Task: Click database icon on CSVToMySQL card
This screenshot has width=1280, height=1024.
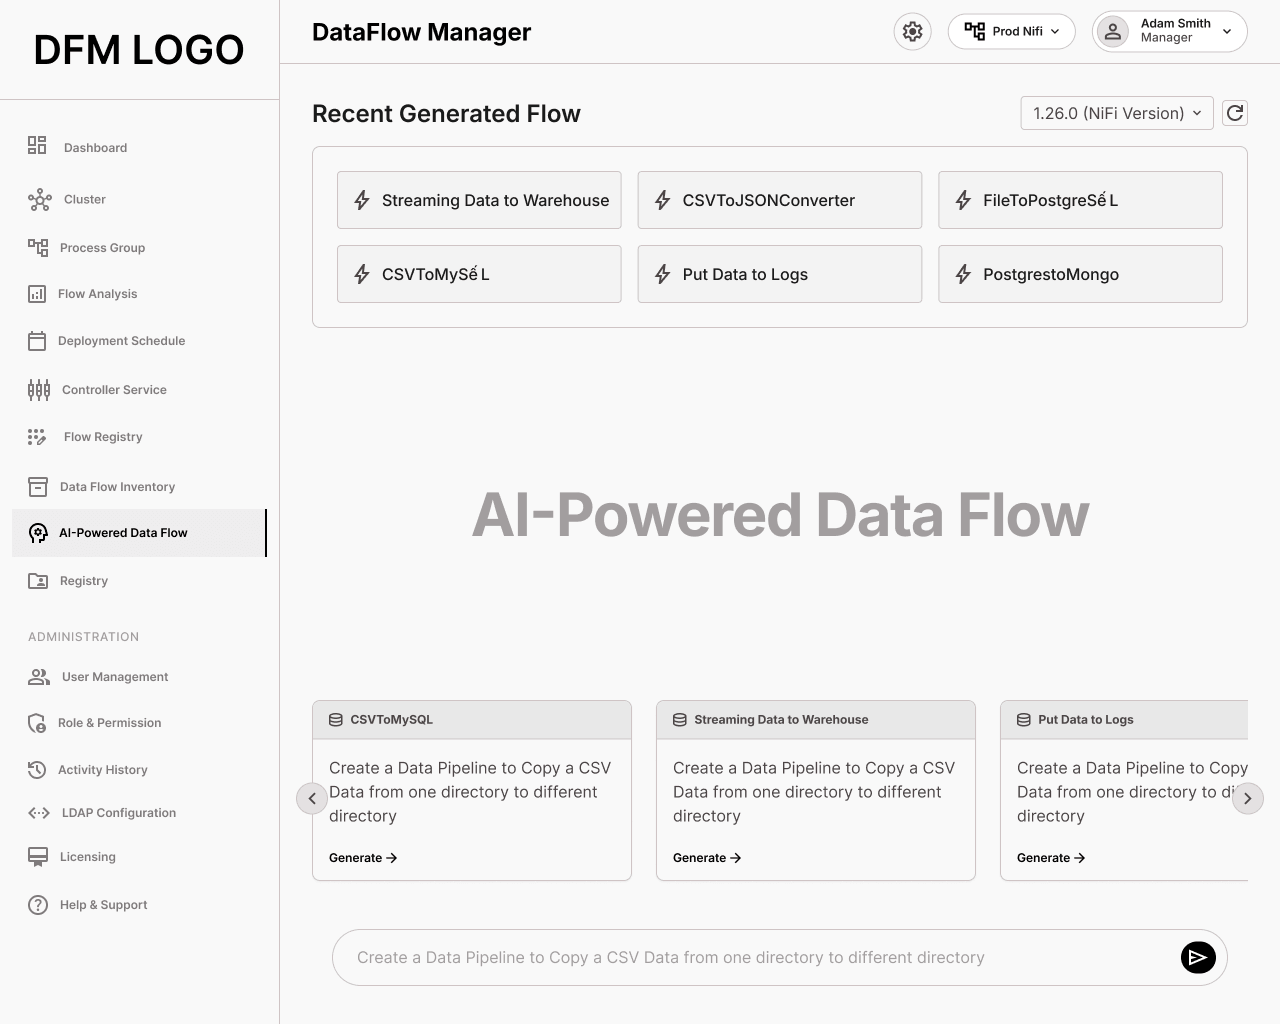Action: (336, 720)
